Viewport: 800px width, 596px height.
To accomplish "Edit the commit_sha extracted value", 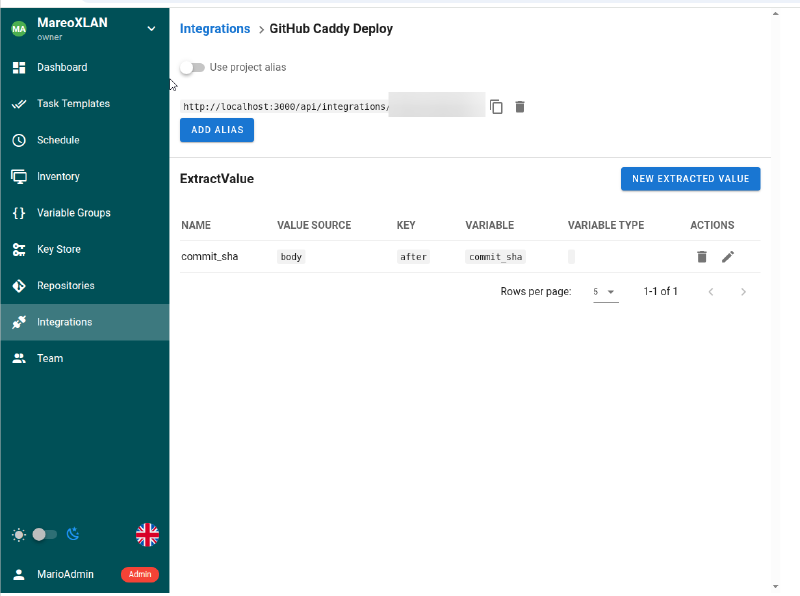I will tap(728, 257).
